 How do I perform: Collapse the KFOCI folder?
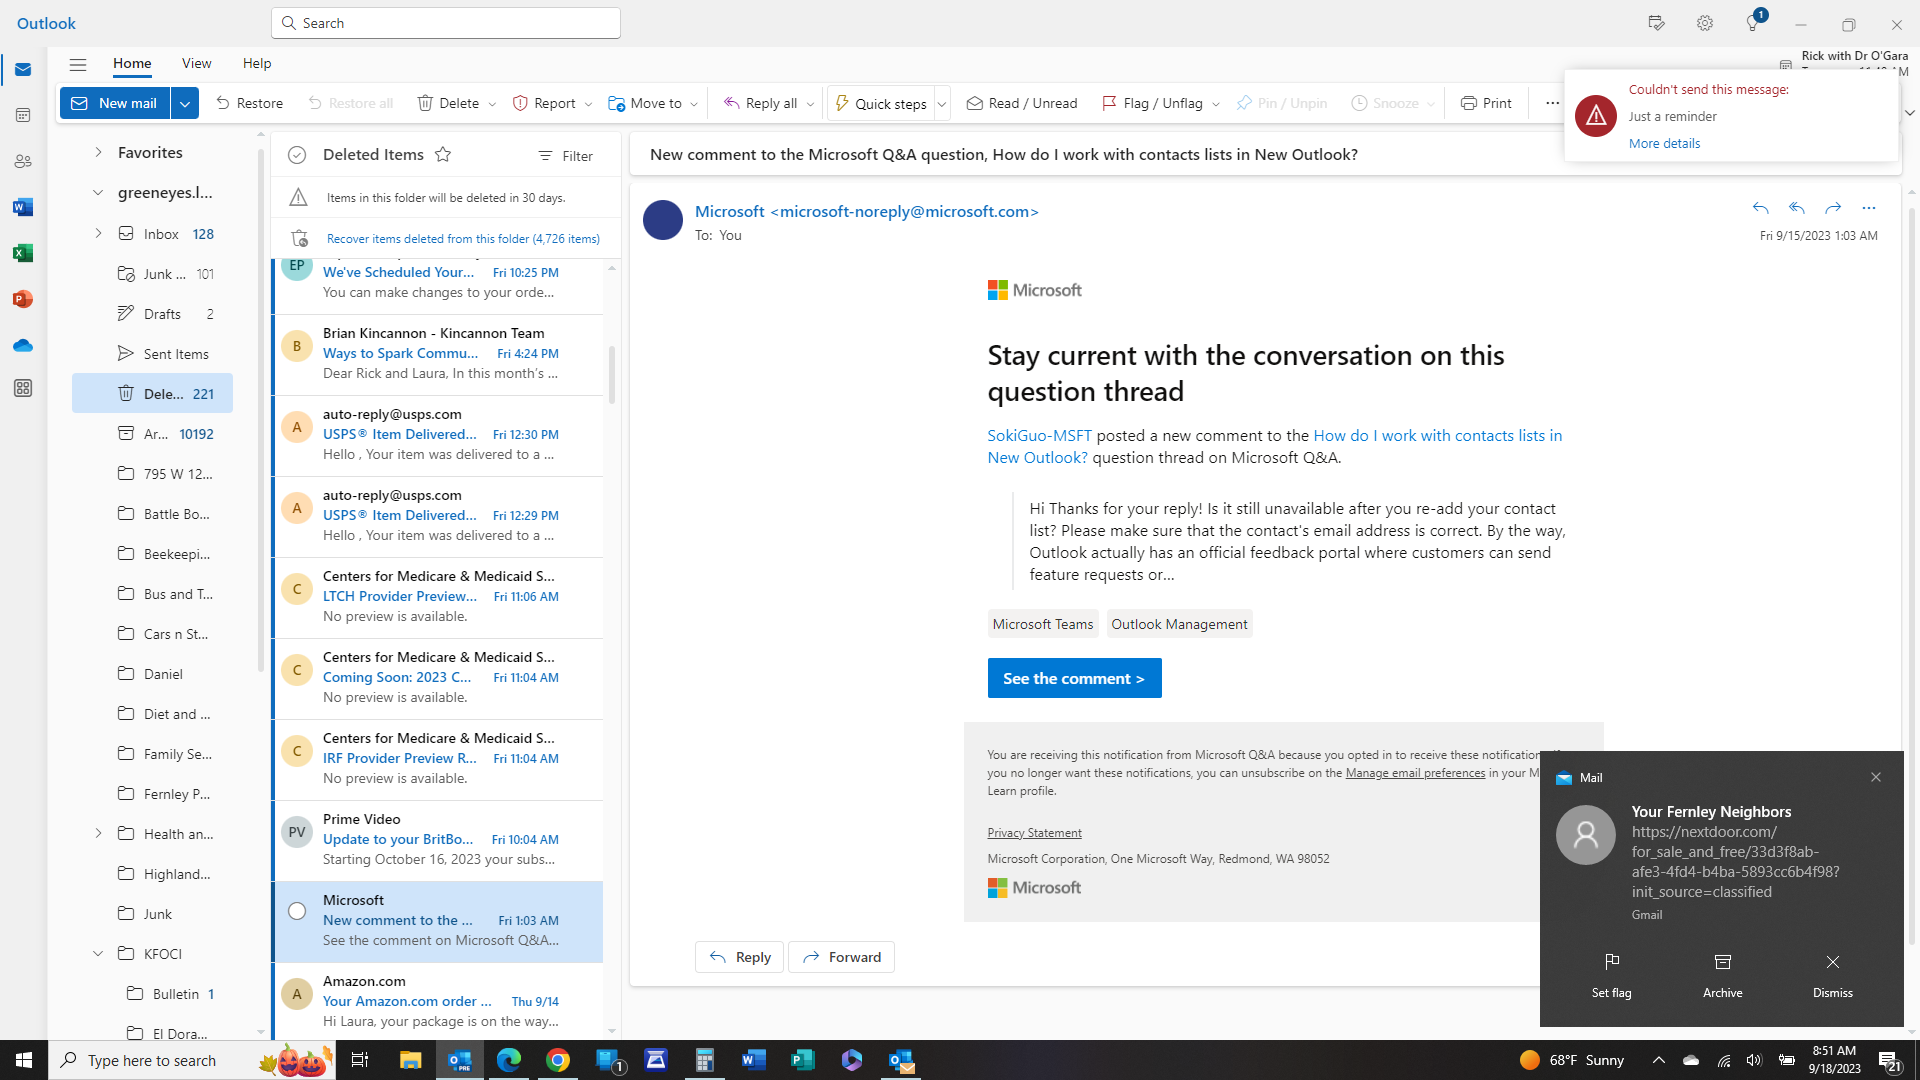pos(98,953)
